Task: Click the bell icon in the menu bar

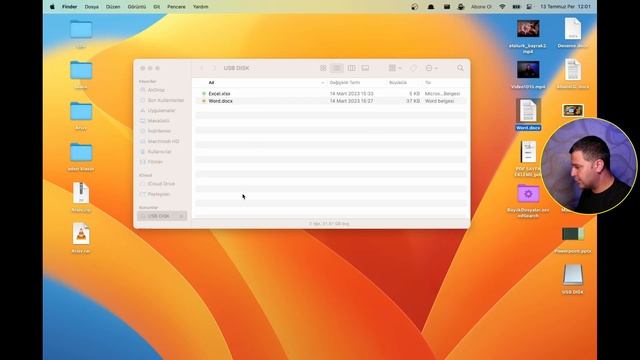Action: (431, 7)
